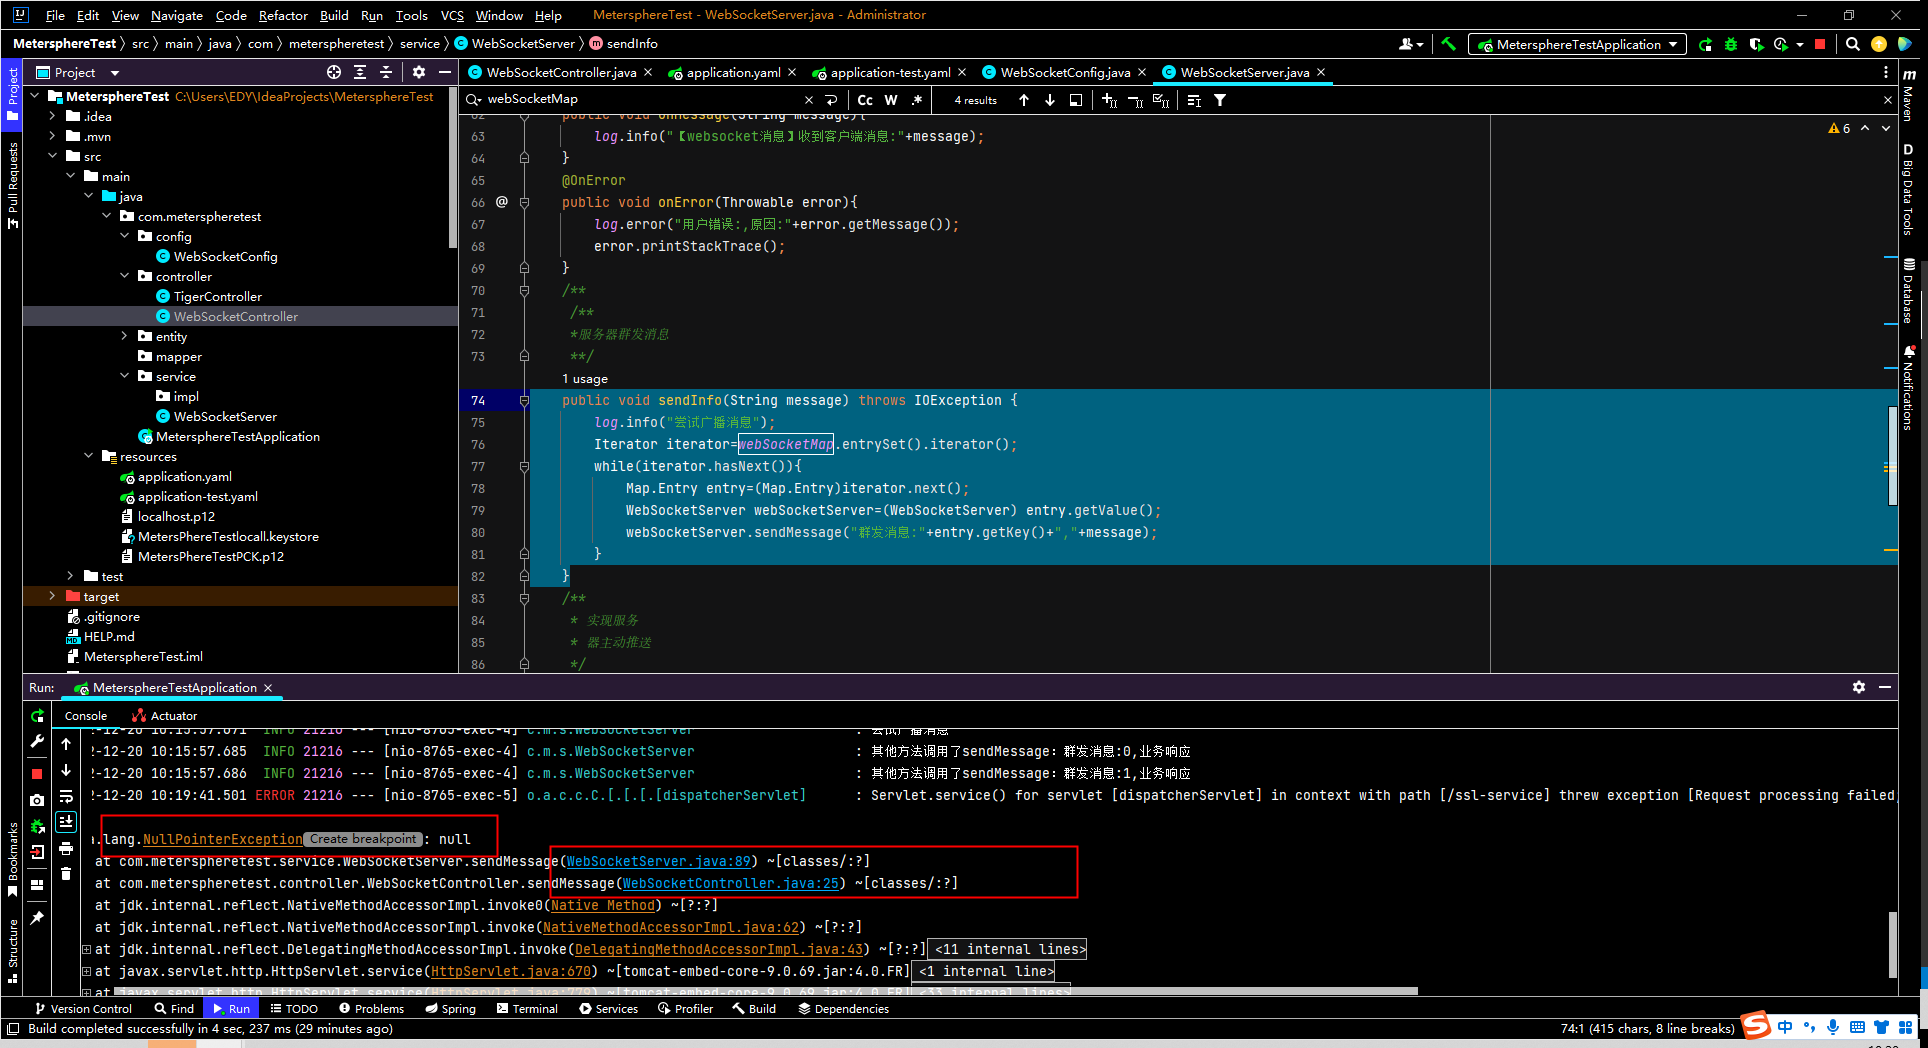1928x1048 pixels.
Task: Click microphone icon in system tray
Action: coord(1833,1027)
